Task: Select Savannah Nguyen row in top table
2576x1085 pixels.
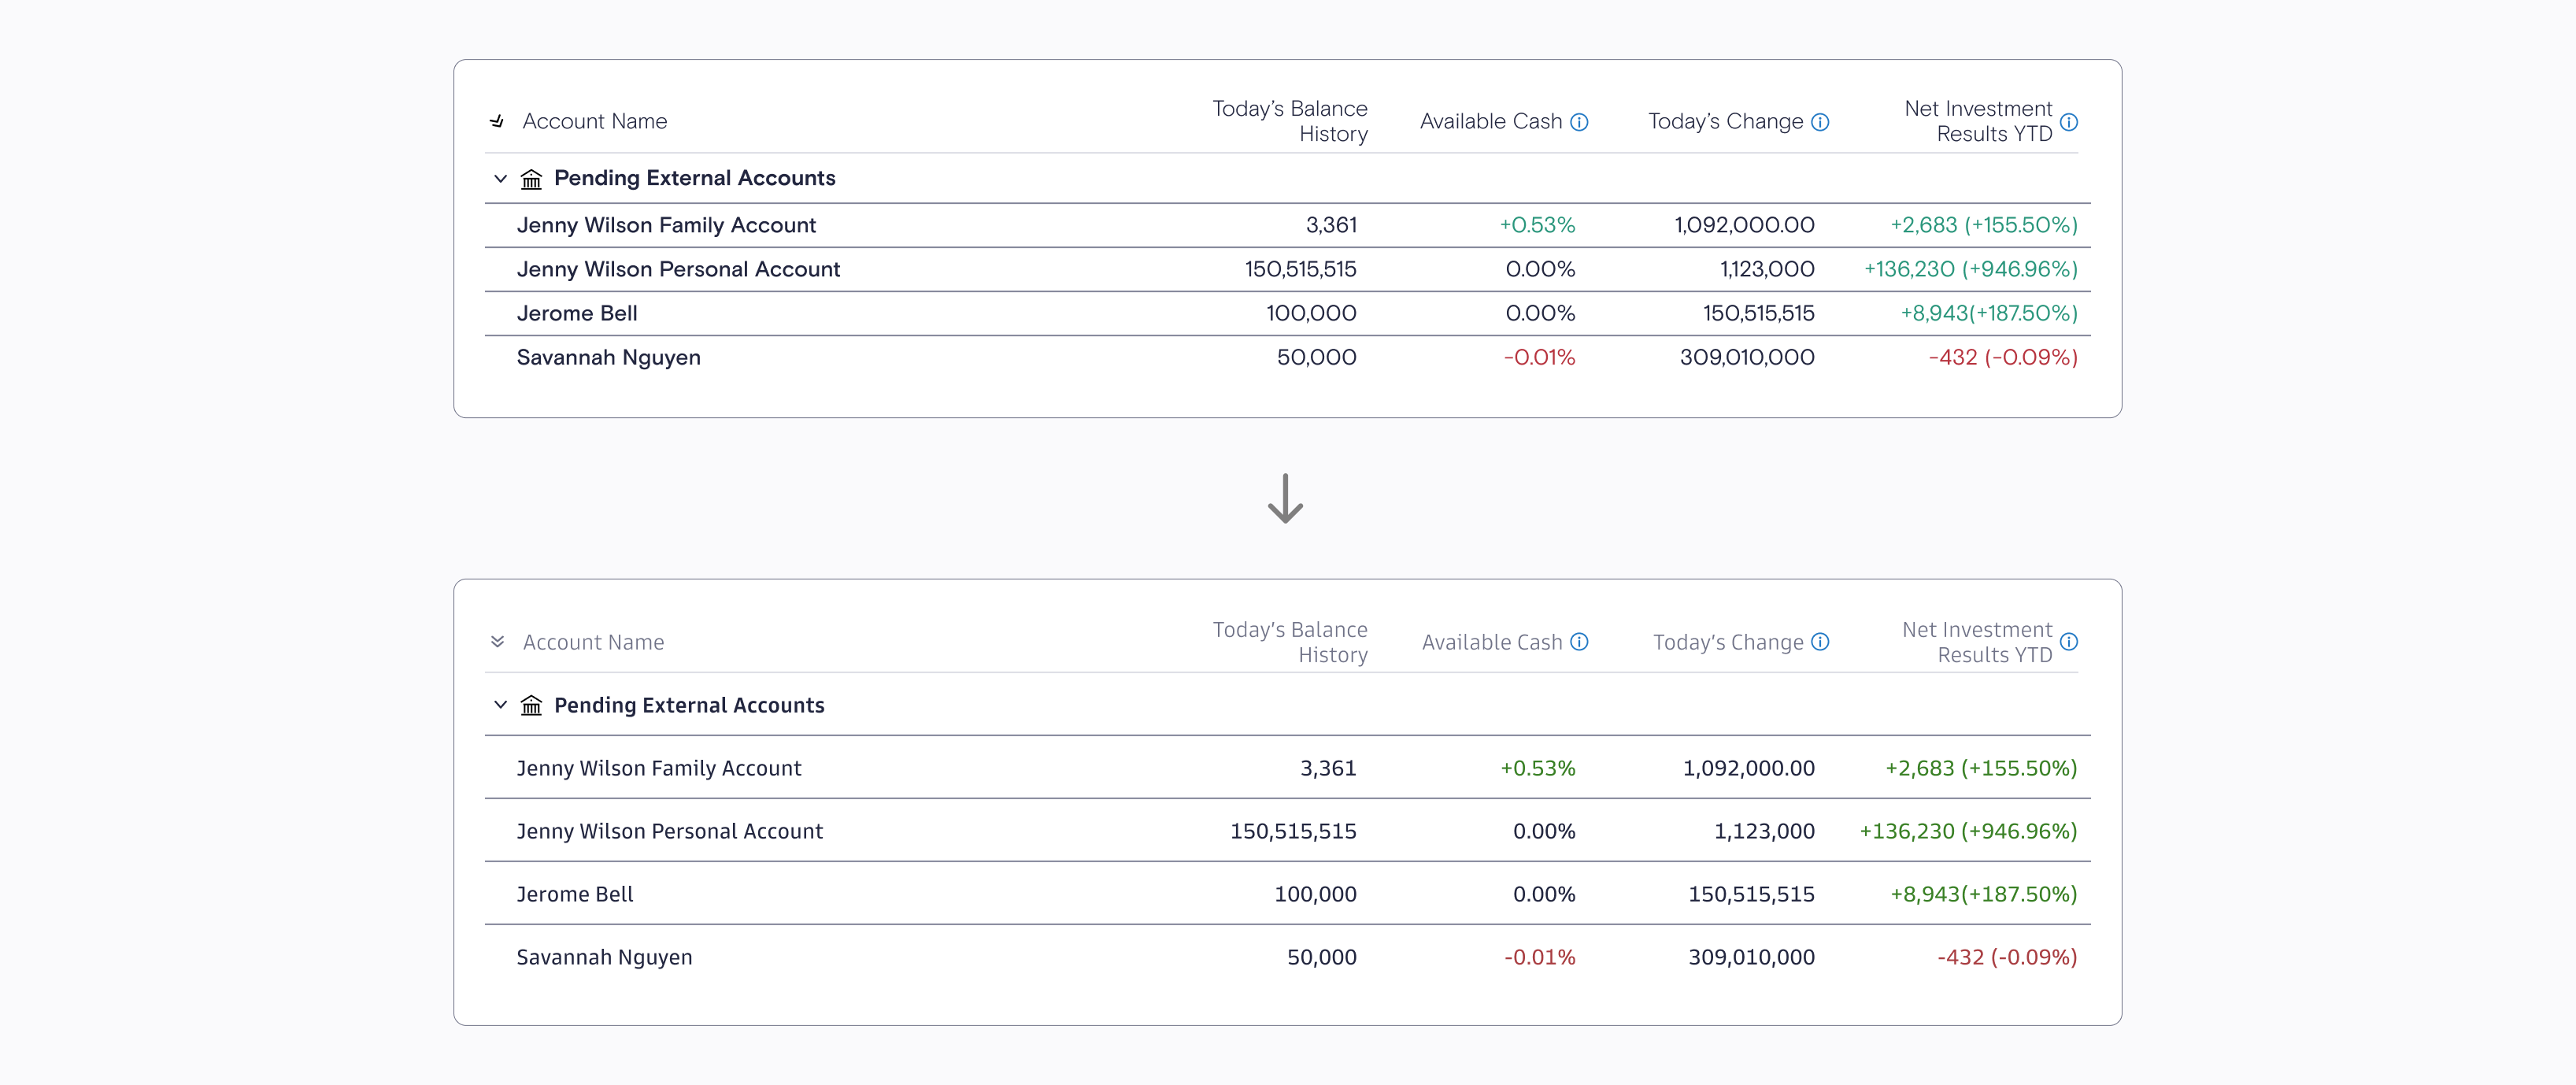Action: 1287,358
